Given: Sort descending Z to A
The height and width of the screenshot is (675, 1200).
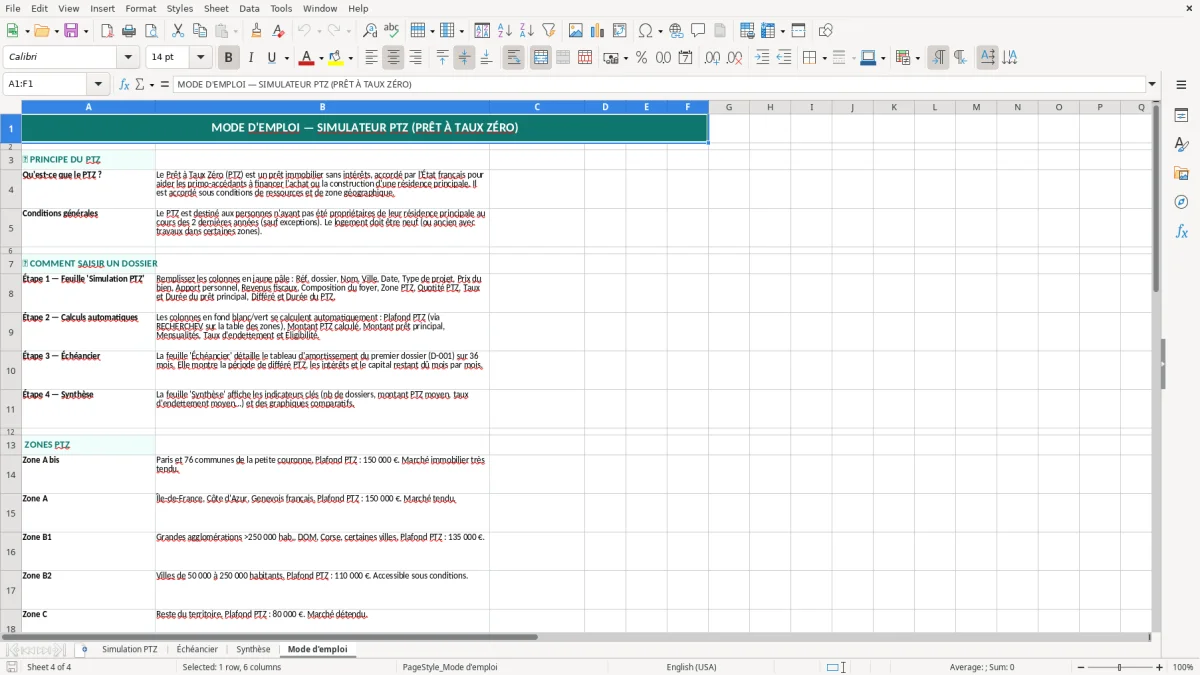Looking at the screenshot, I should pos(526,31).
